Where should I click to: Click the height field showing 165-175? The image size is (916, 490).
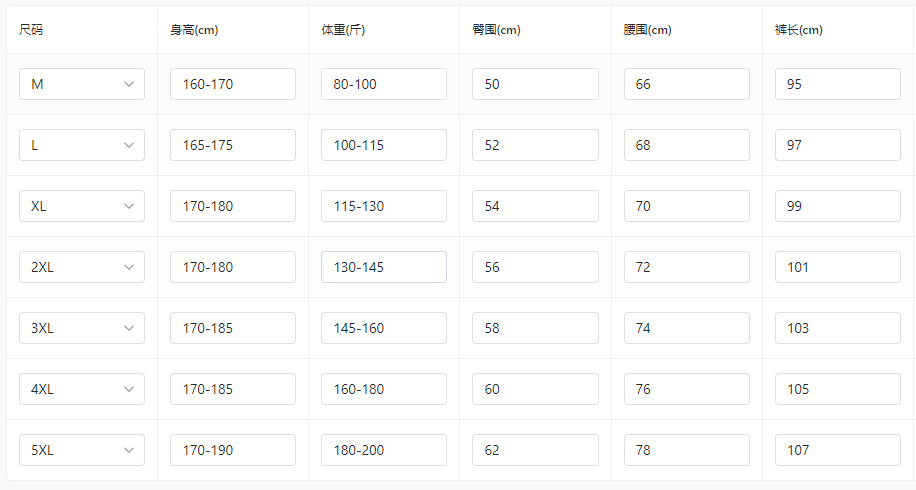pos(233,145)
